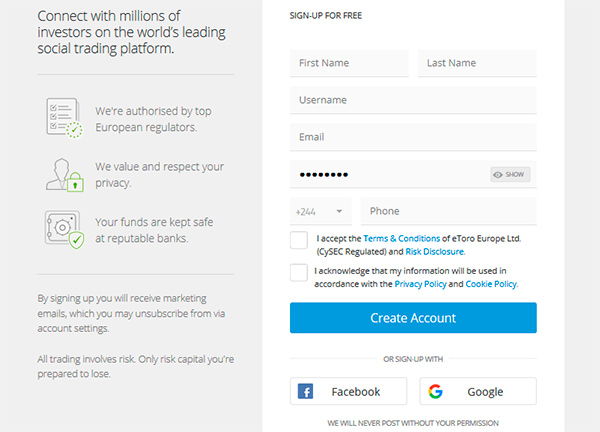This screenshot has width=600, height=432.
Task: Sign up with the Google button
Action: [478, 391]
